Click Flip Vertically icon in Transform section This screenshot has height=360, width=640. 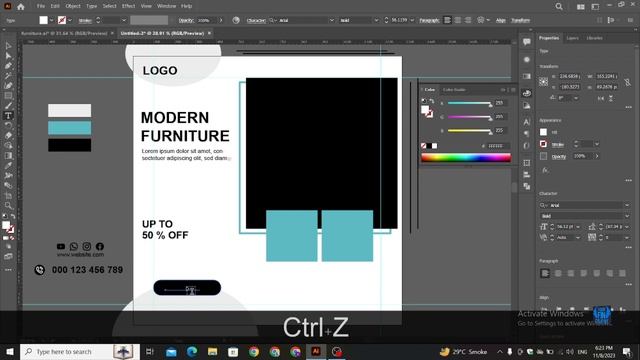[x=611, y=98]
